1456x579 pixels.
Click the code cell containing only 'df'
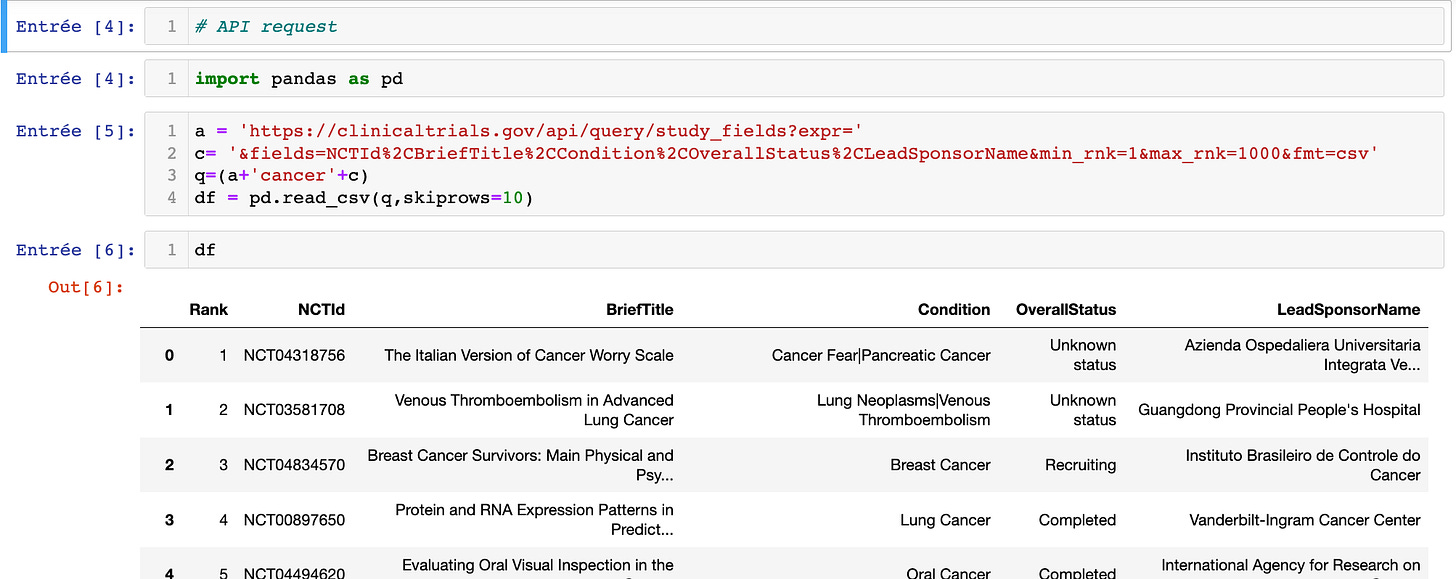point(794,250)
